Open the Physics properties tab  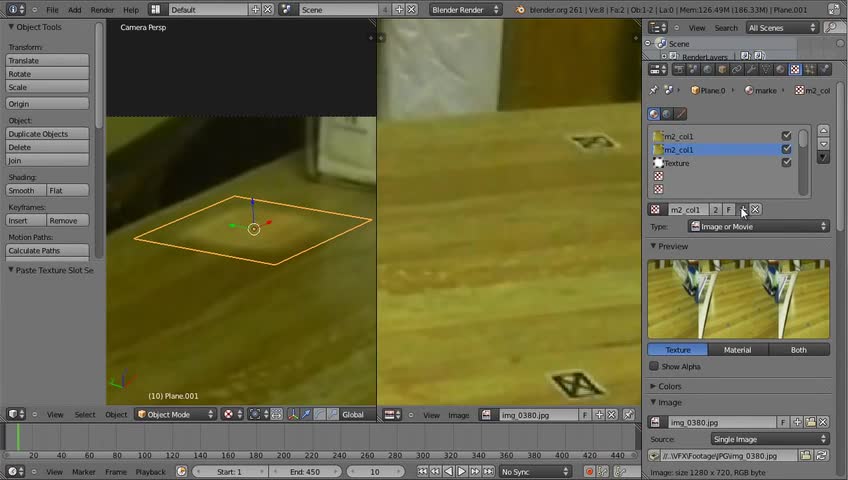(x=824, y=69)
